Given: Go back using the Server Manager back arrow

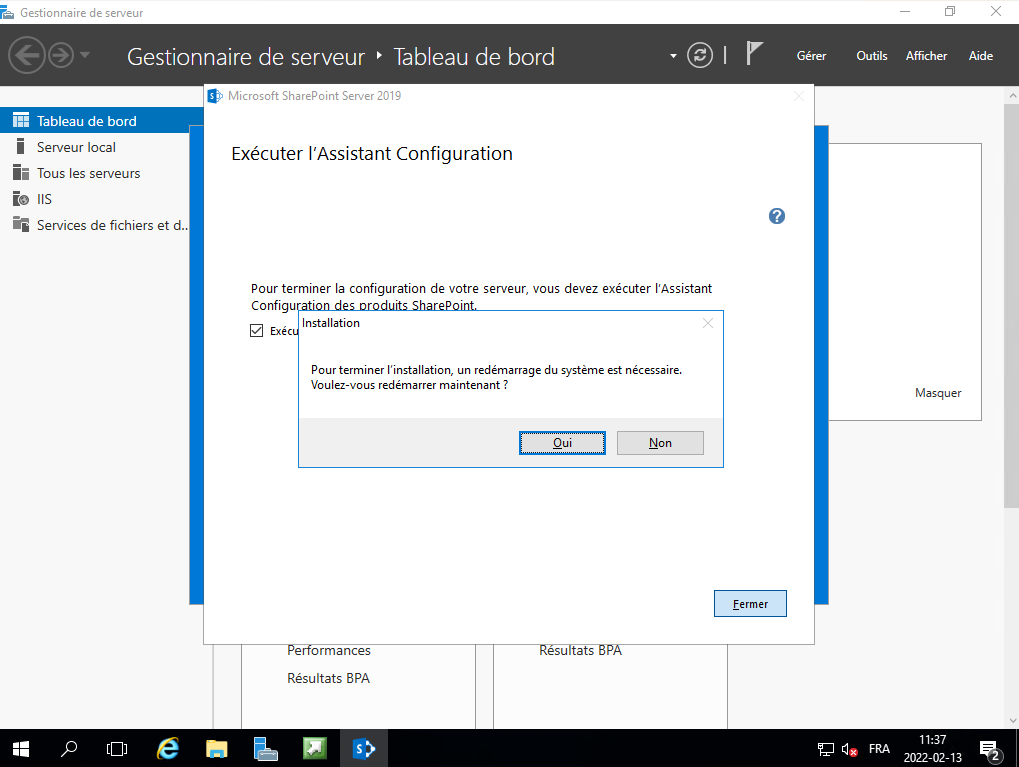Looking at the screenshot, I should pos(27,56).
